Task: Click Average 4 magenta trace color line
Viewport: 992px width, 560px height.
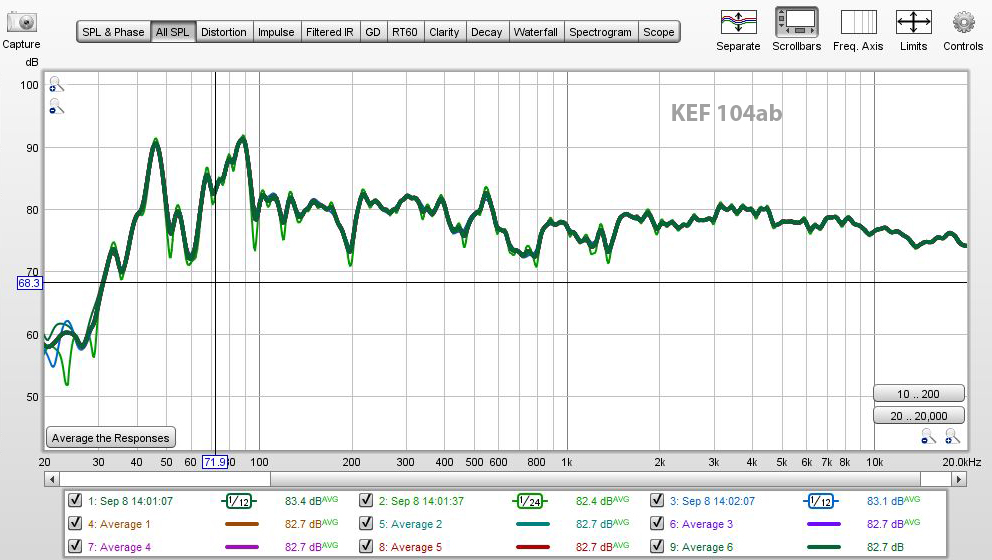Action: 242,547
